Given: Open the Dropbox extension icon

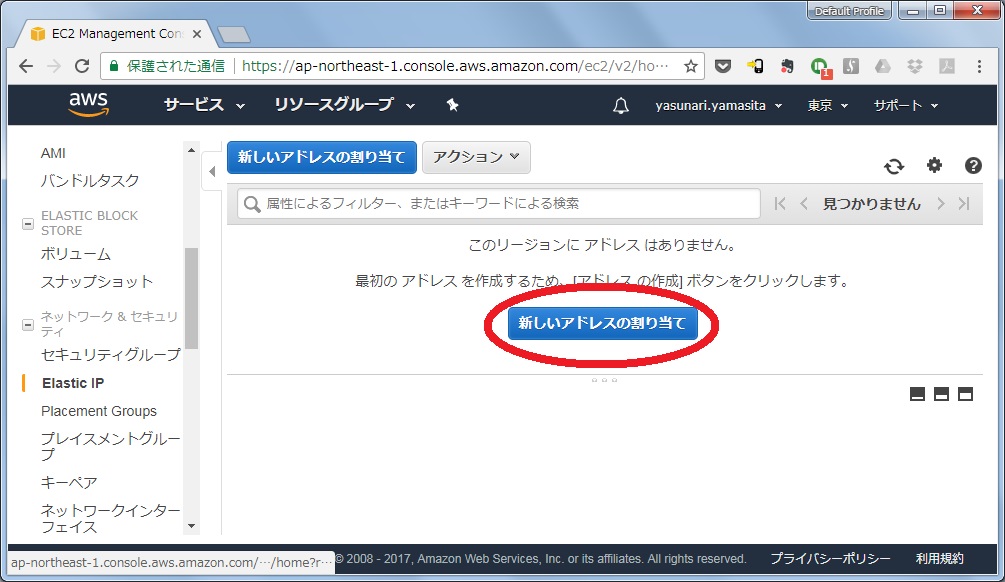Looking at the screenshot, I should tap(915, 66).
